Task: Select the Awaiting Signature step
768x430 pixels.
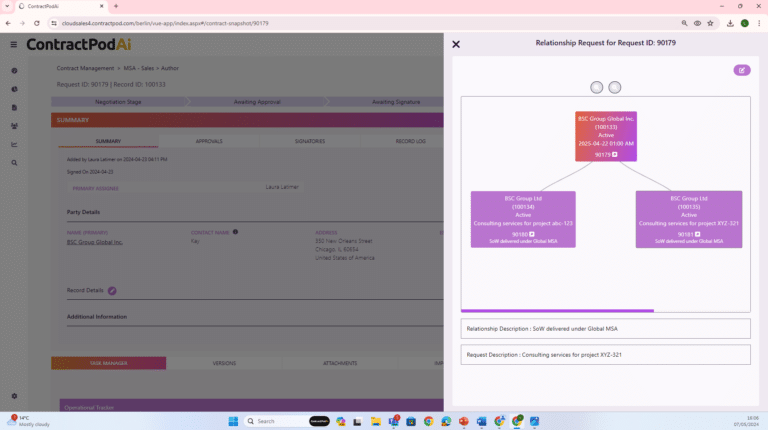Action: click(396, 102)
